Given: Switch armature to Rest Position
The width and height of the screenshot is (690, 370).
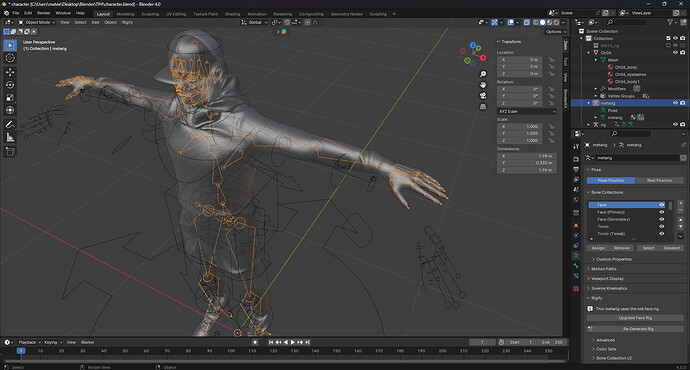Looking at the screenshot, I should 659,180.
